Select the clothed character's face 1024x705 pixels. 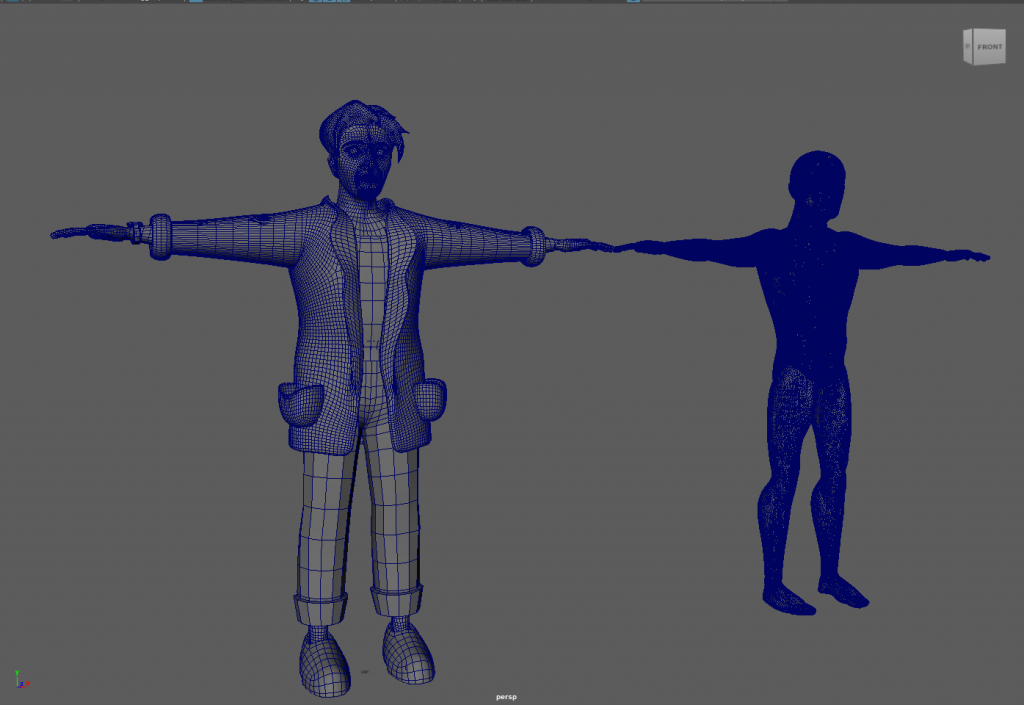tap(366, 164)
